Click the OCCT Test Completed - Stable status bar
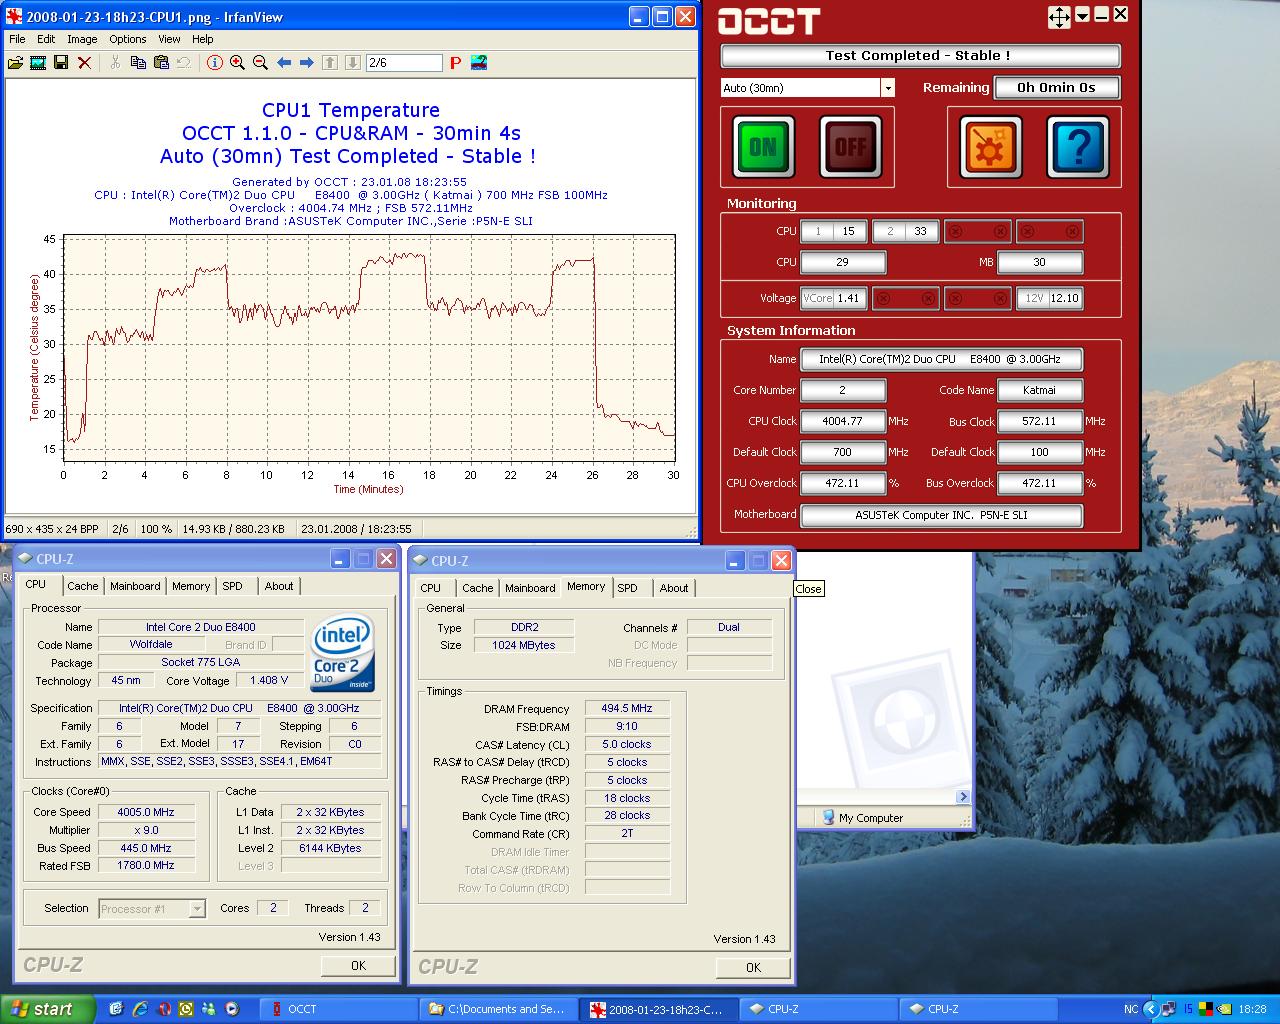 coord(920,56)
